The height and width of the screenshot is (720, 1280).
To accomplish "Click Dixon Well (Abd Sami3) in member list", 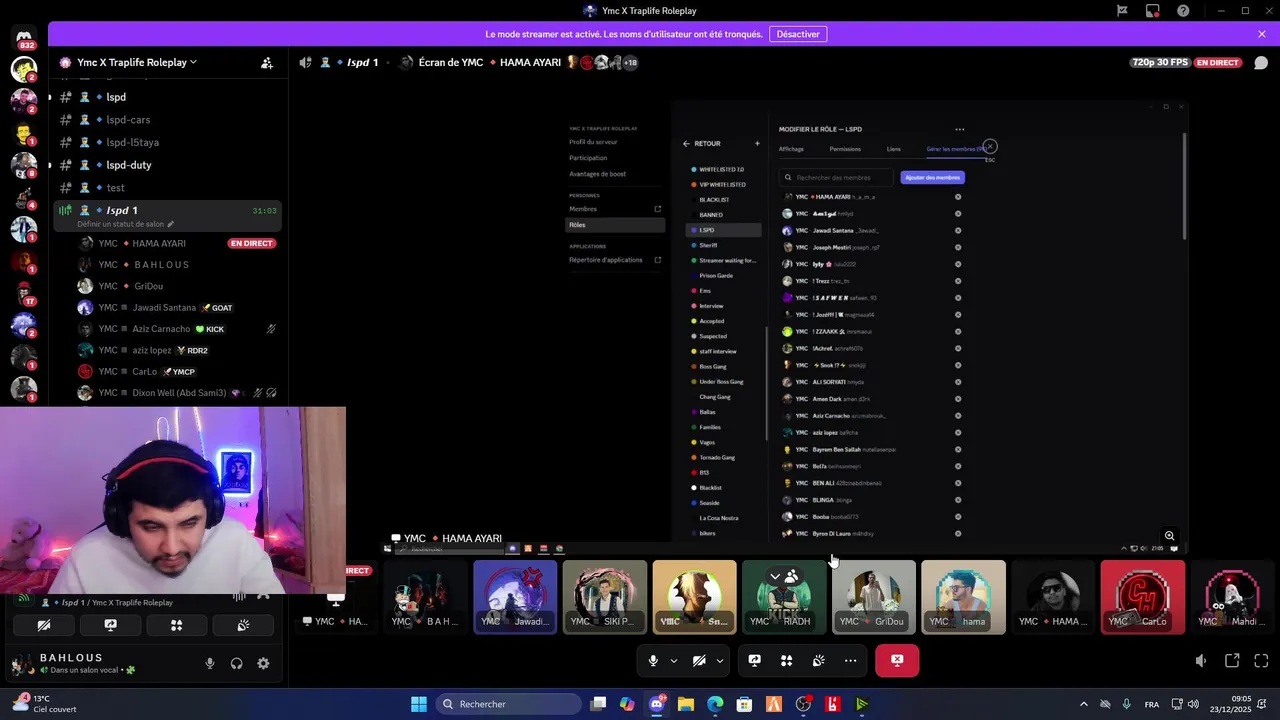I will [178, 393].
